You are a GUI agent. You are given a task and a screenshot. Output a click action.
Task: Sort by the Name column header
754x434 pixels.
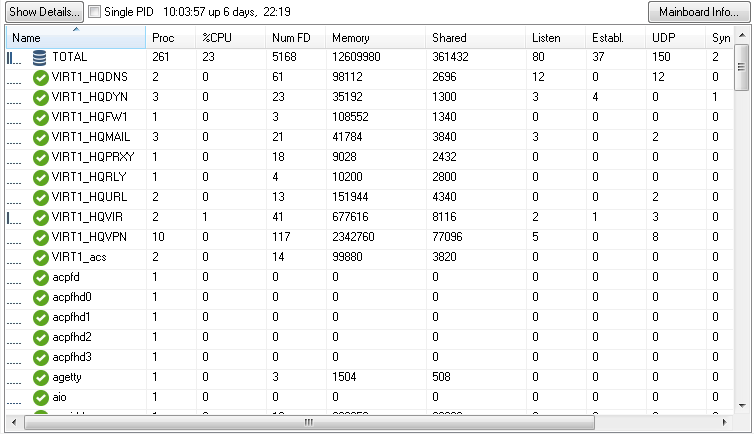click(x=76, y=38)
